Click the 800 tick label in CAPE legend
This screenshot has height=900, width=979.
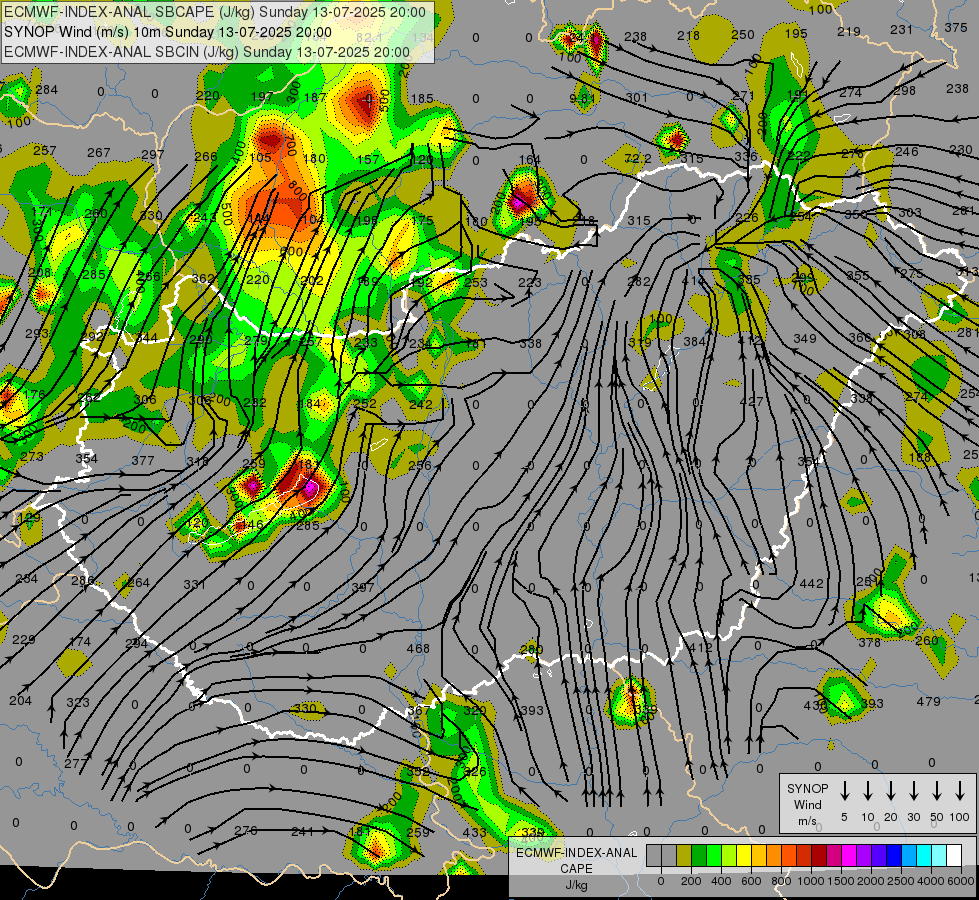781,881
